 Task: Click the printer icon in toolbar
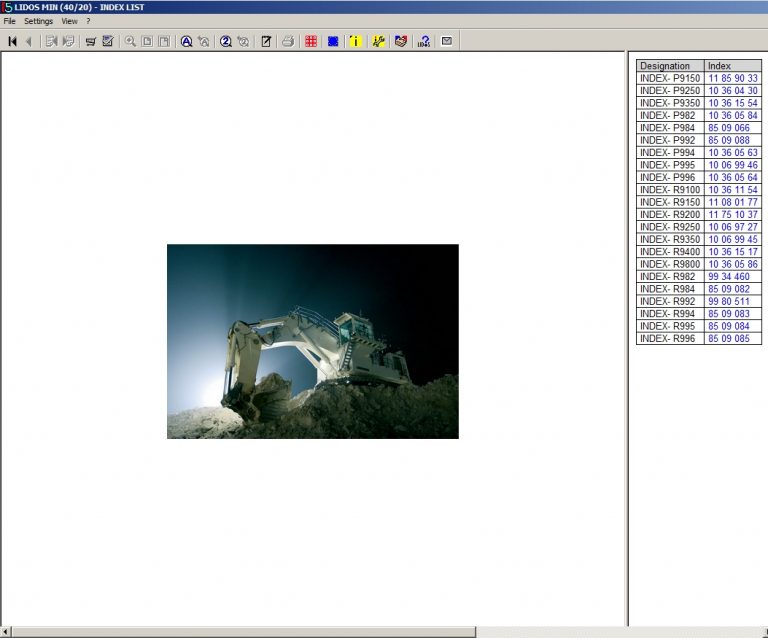coord(288,41)
